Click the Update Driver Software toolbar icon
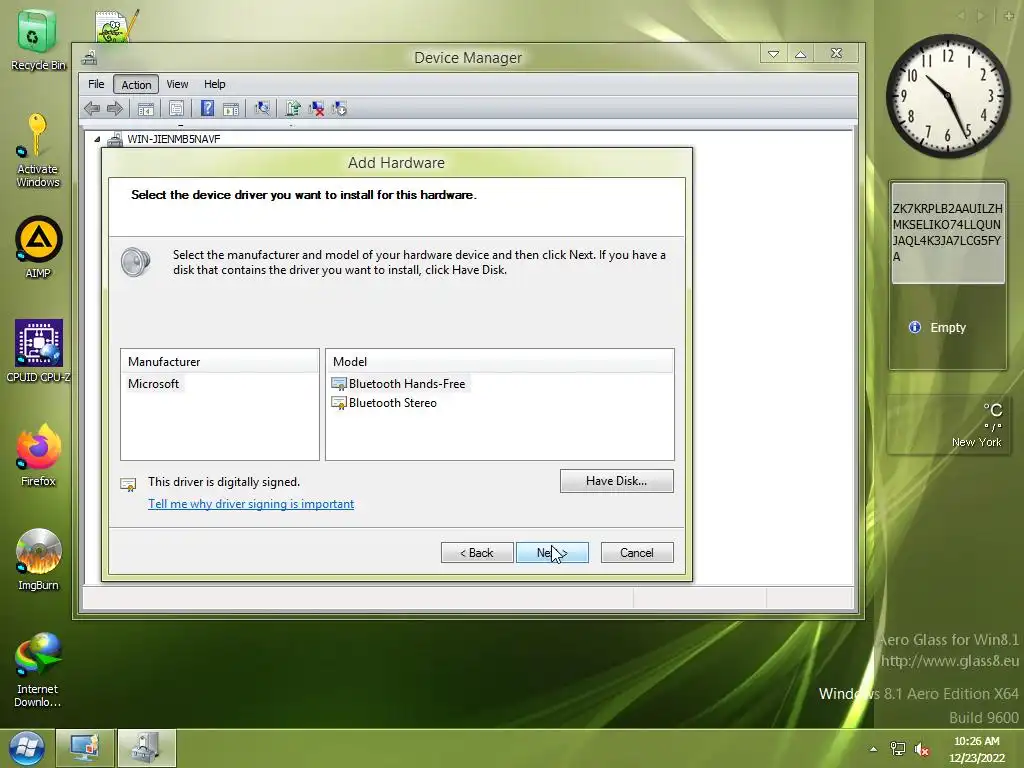The height and width of the screenshot is (768, 1024). [293, 108]
